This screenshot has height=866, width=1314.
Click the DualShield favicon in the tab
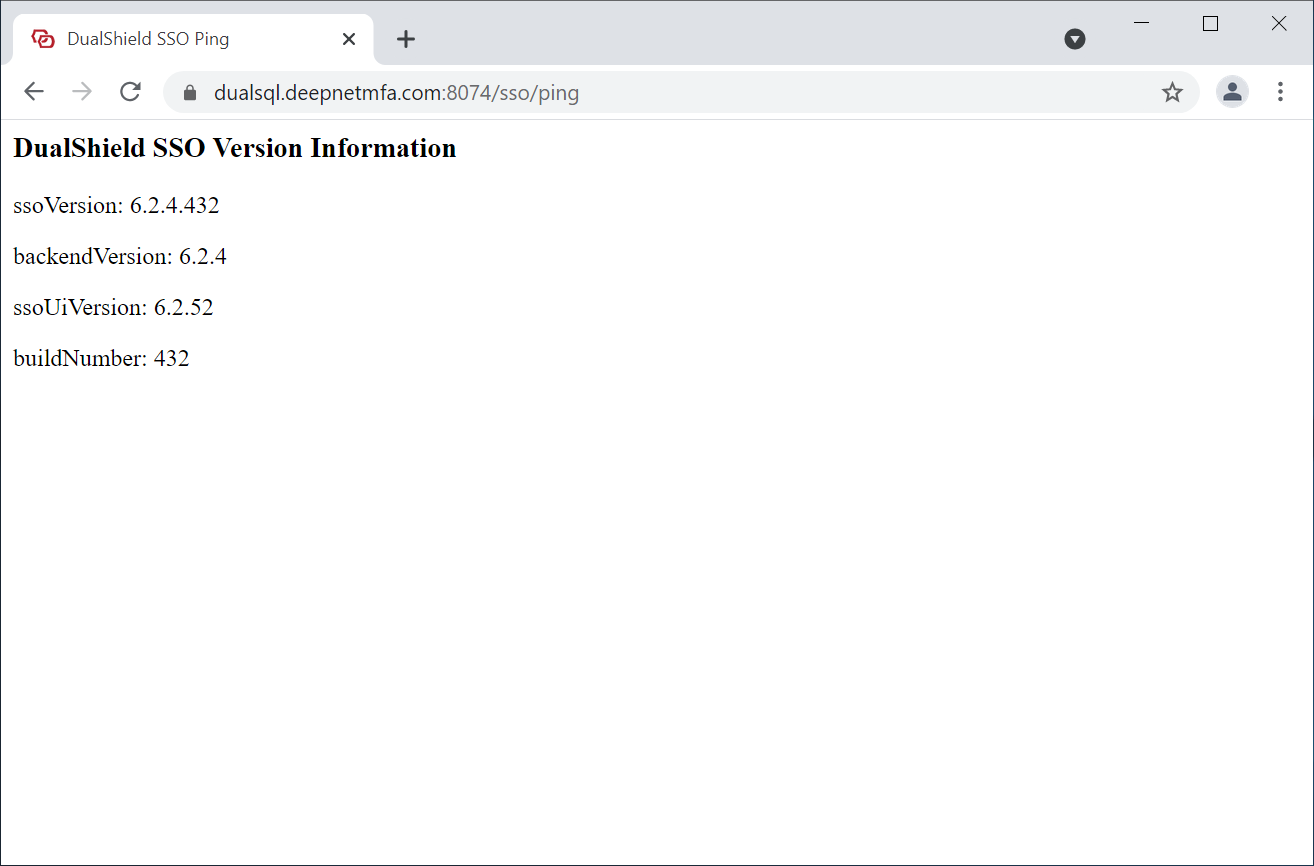[43, 39]
